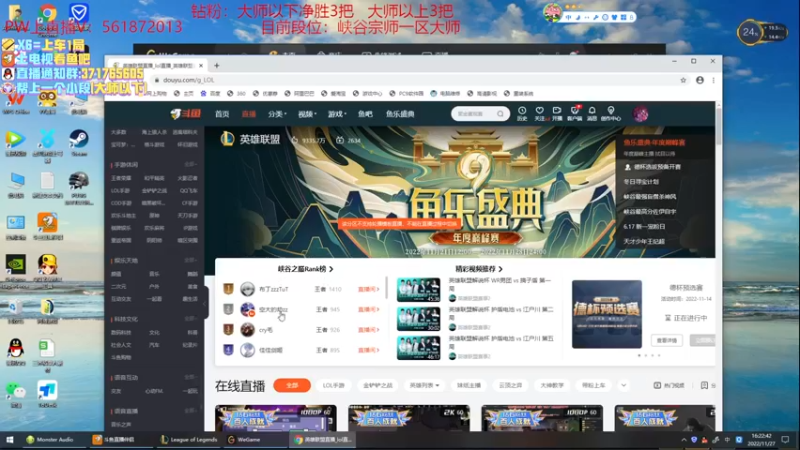Viewport: 800px width, 450px height.
Task: Open 鱼吧 in Douyu nav
Action: point(365,114)
